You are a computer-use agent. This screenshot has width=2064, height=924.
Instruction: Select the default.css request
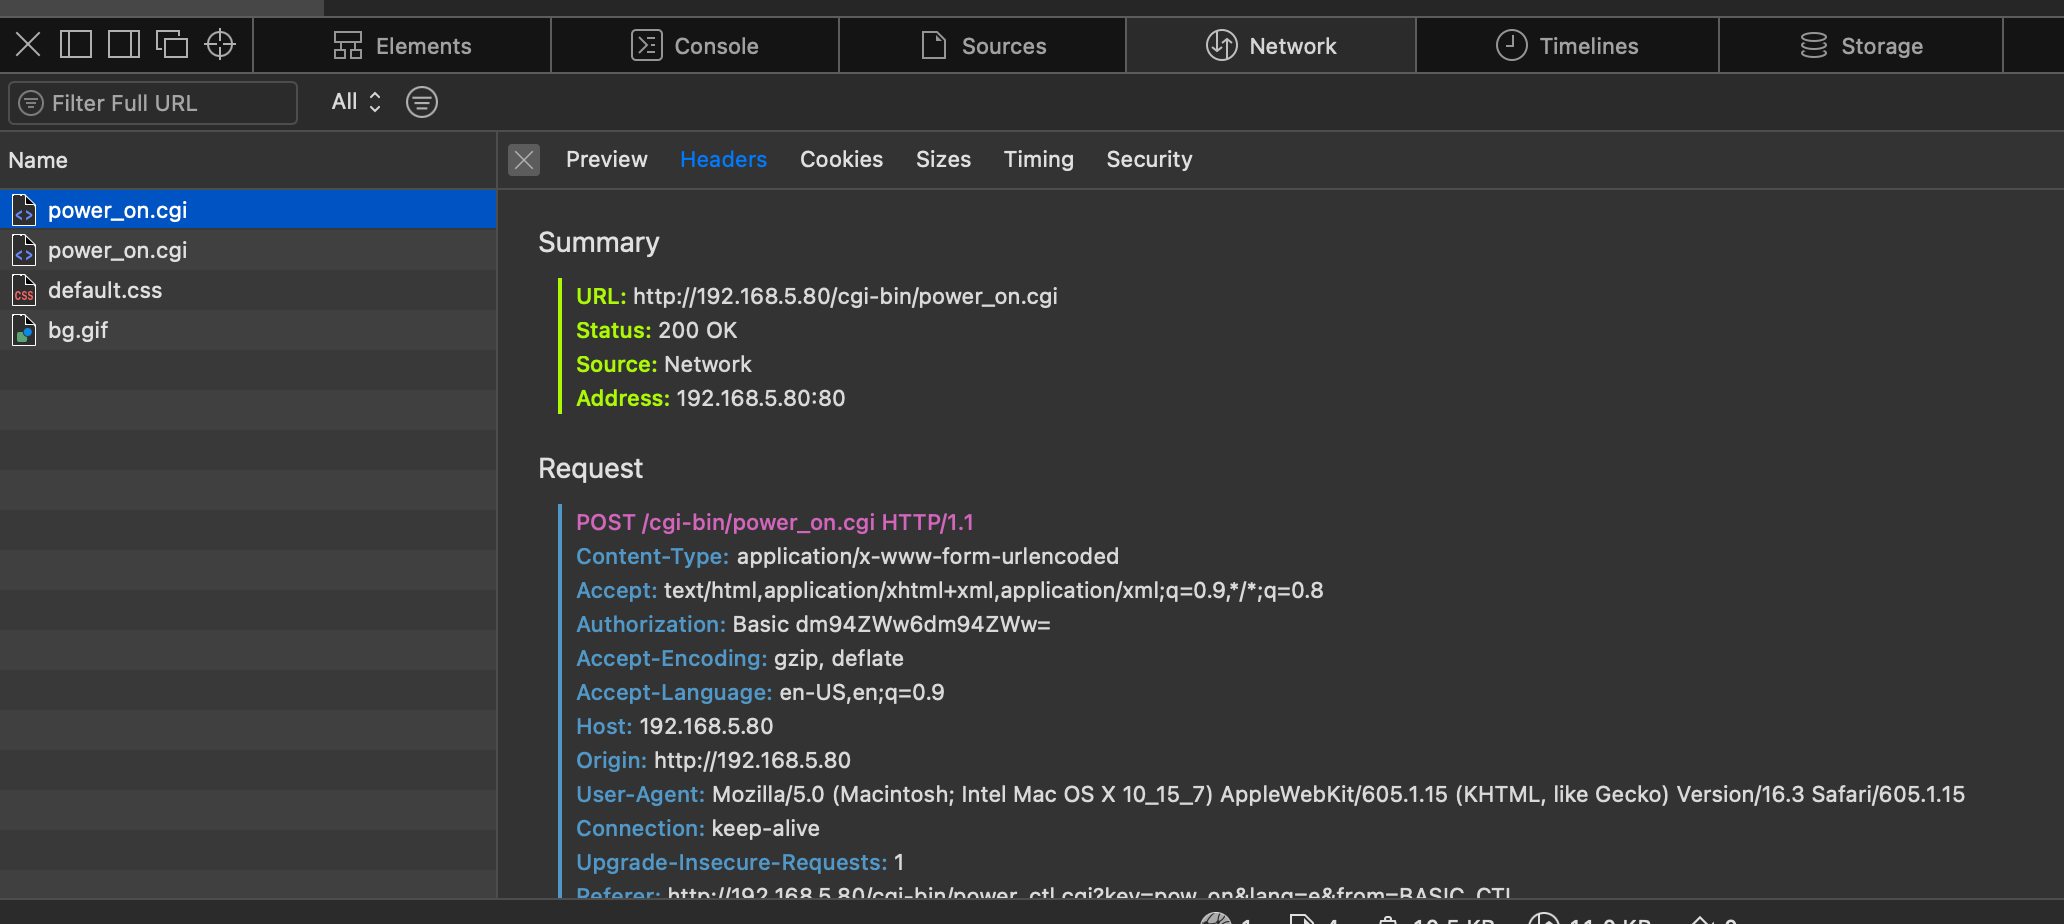pyautogui.click(x=248, y=290)
